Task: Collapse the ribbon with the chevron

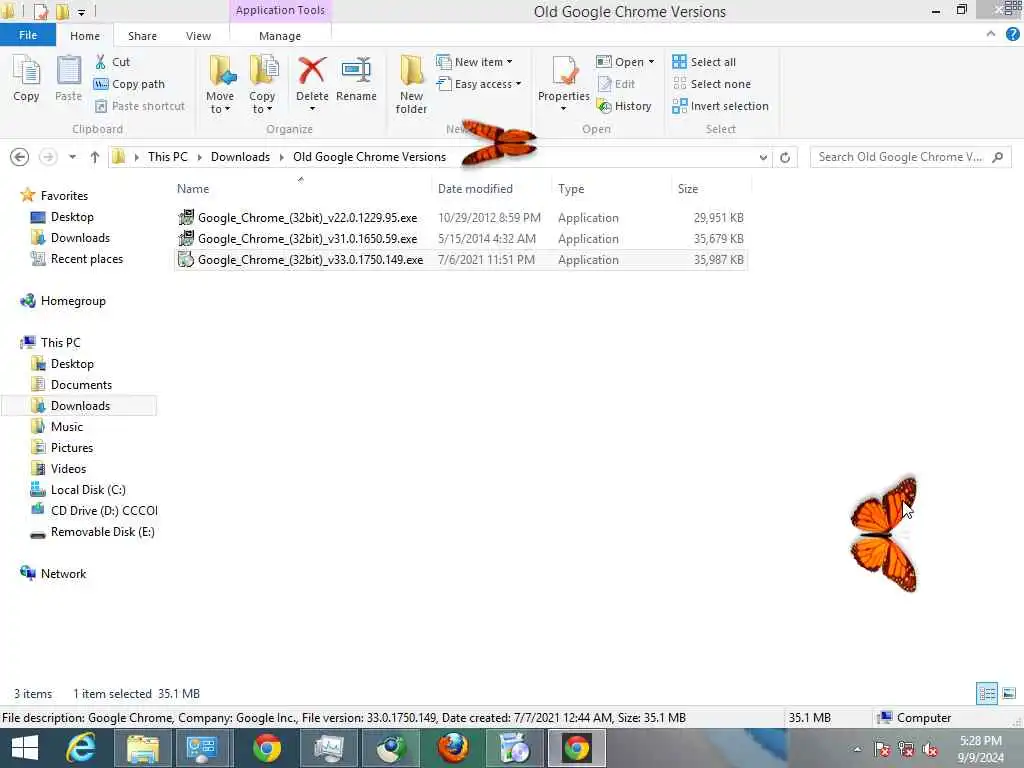Action: point(991,34)
